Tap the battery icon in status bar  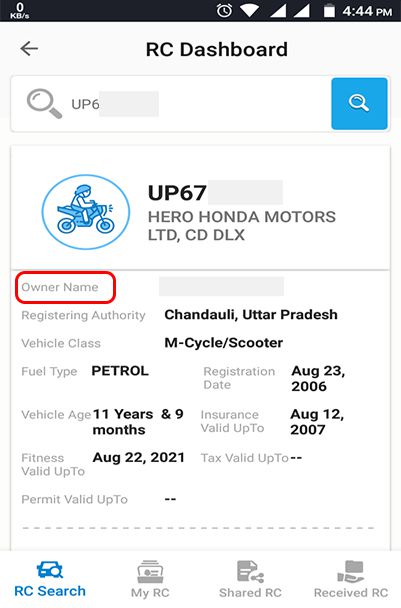pos(329,10)
